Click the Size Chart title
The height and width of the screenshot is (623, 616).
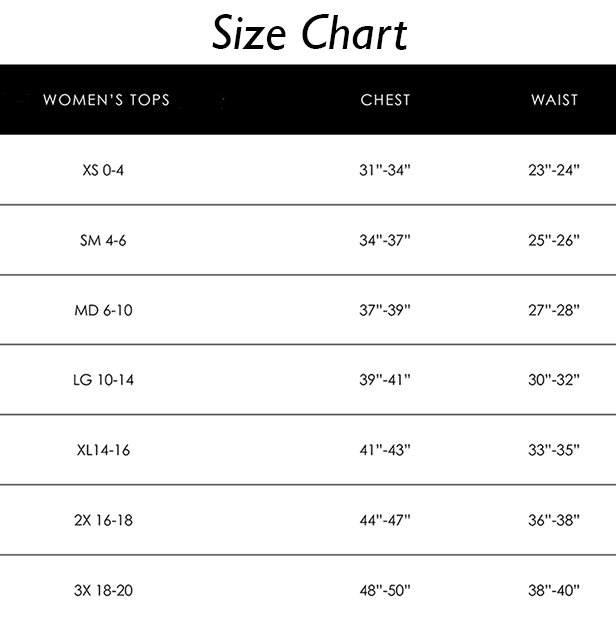point(310,33)
